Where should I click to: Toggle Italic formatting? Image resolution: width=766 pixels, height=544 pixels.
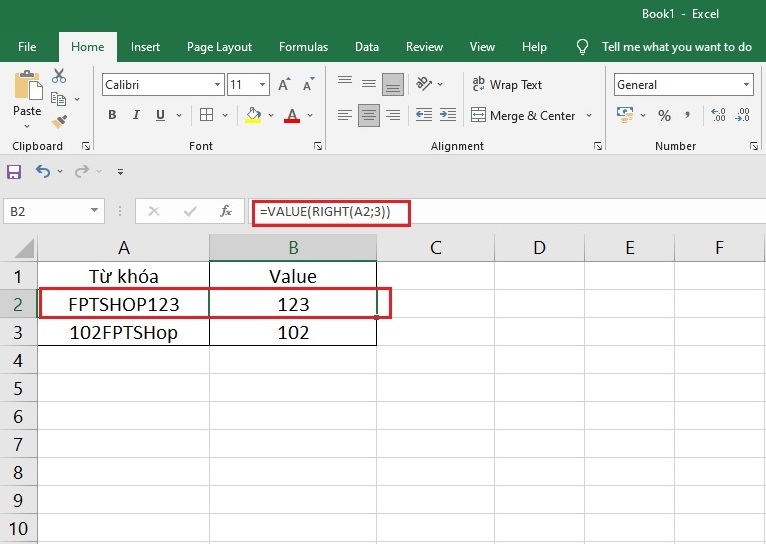point(136,115)
